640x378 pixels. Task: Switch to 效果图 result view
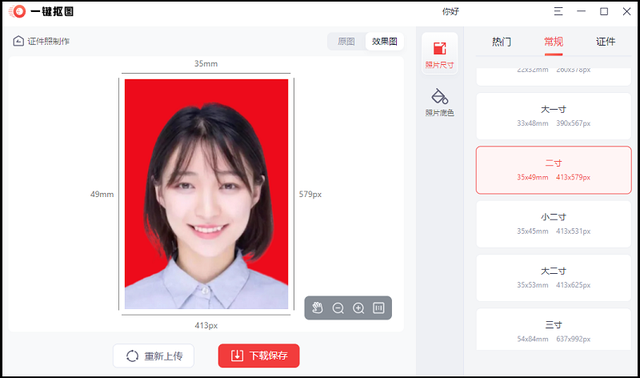384,41
